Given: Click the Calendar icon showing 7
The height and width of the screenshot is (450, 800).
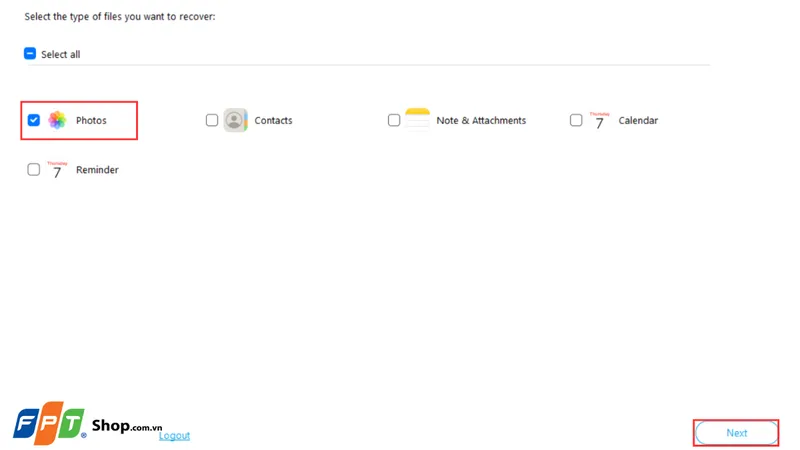Looking at the screenshot, I should click(599, 121).
